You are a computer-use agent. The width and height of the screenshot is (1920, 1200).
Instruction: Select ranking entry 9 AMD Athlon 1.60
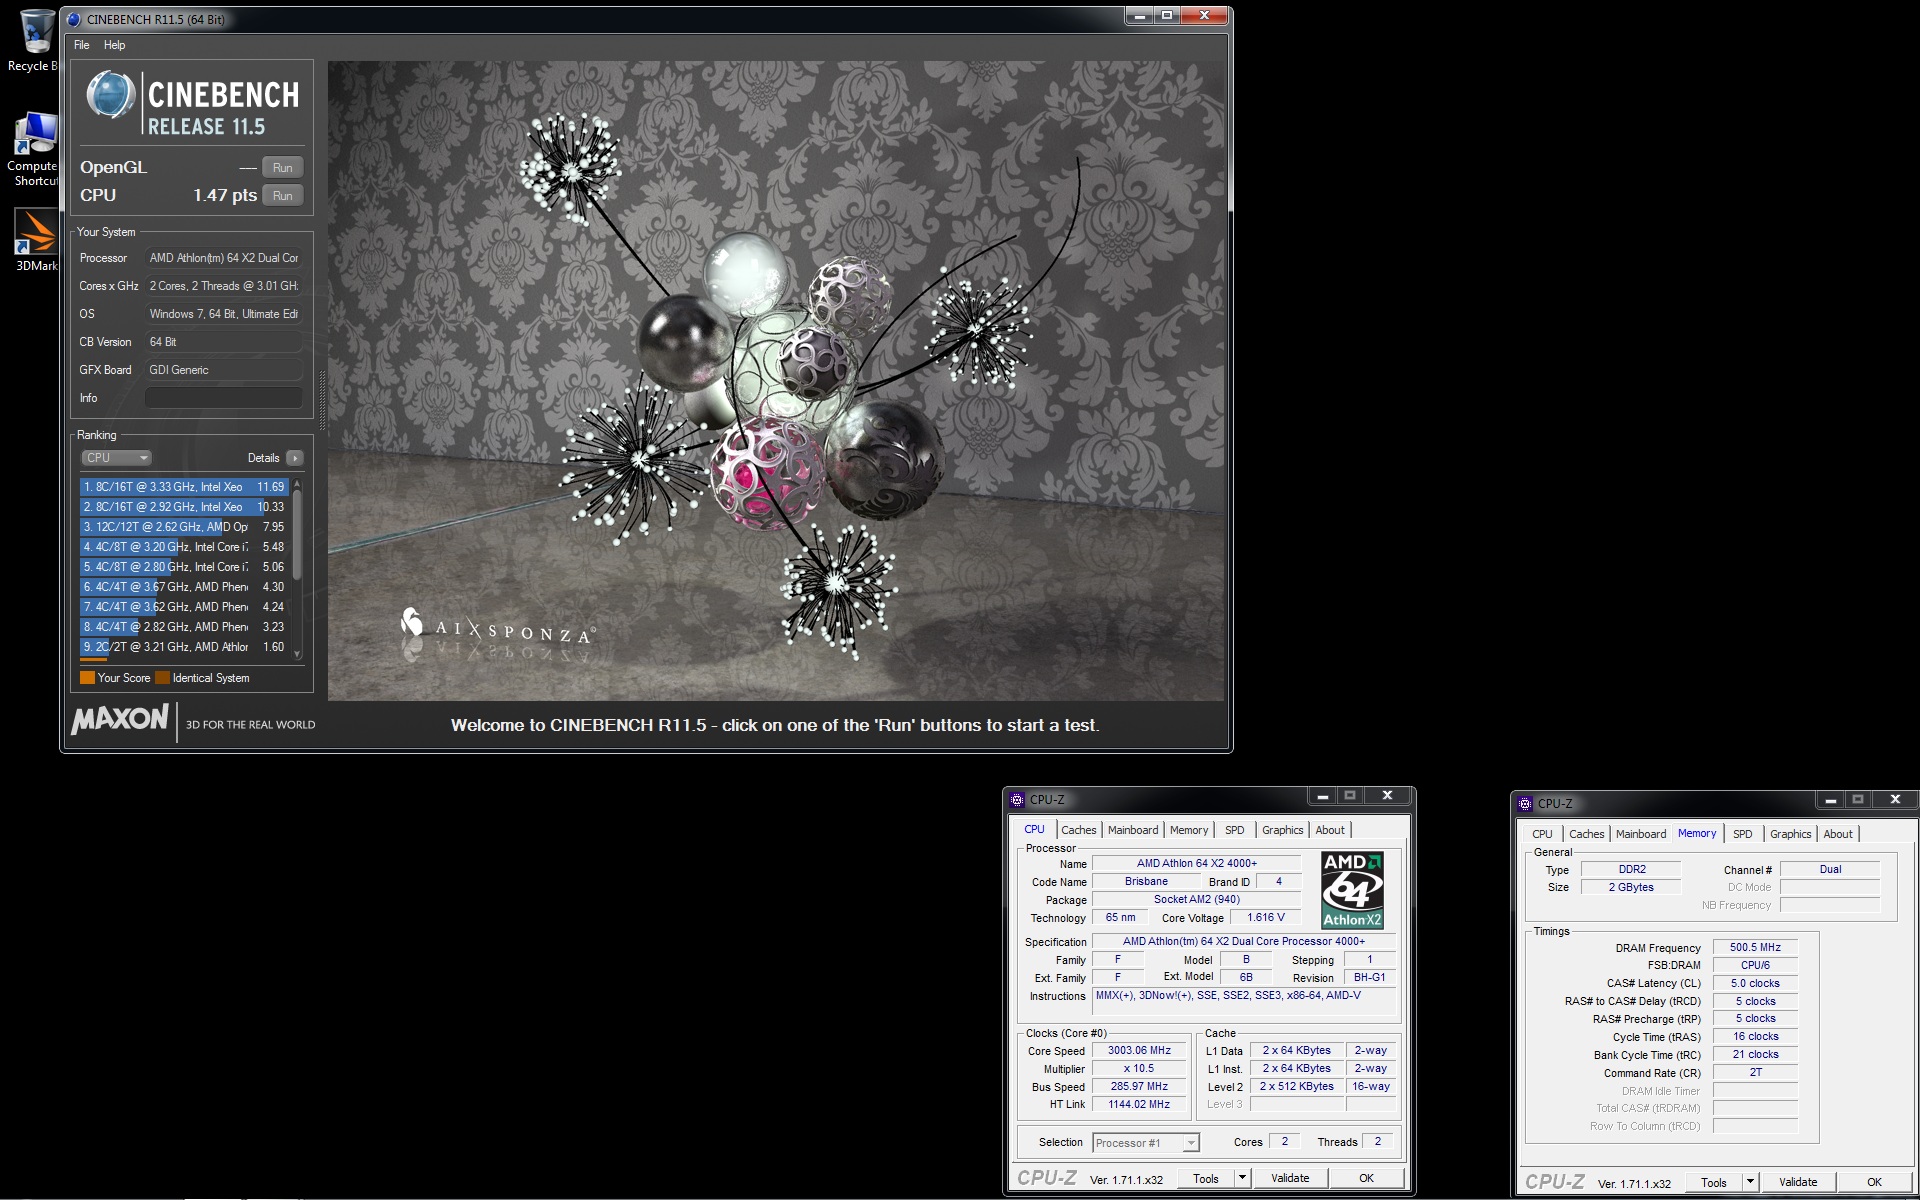tap(184, 647)
